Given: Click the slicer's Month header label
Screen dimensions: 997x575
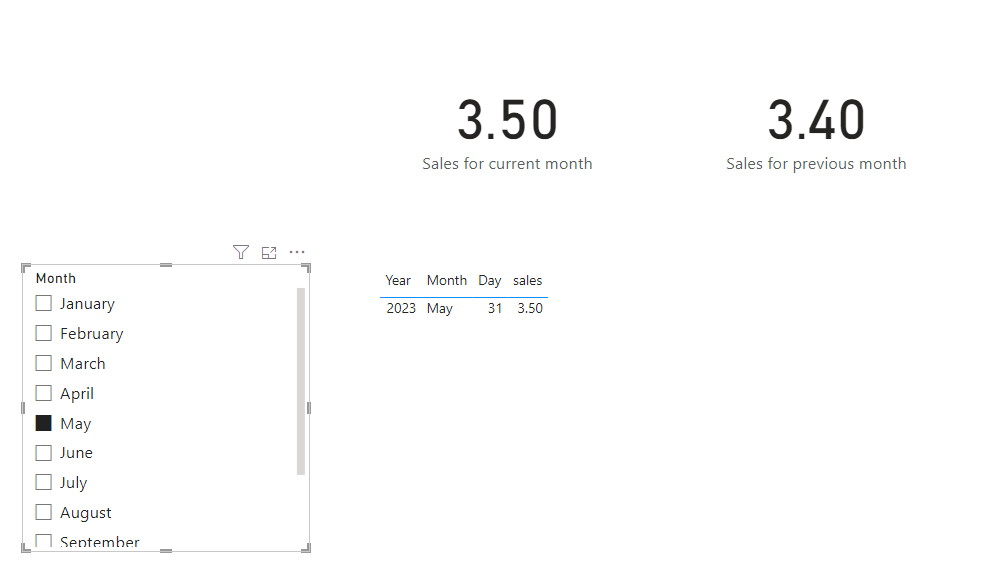Looking at the screenshot, I should coord(56,279).
